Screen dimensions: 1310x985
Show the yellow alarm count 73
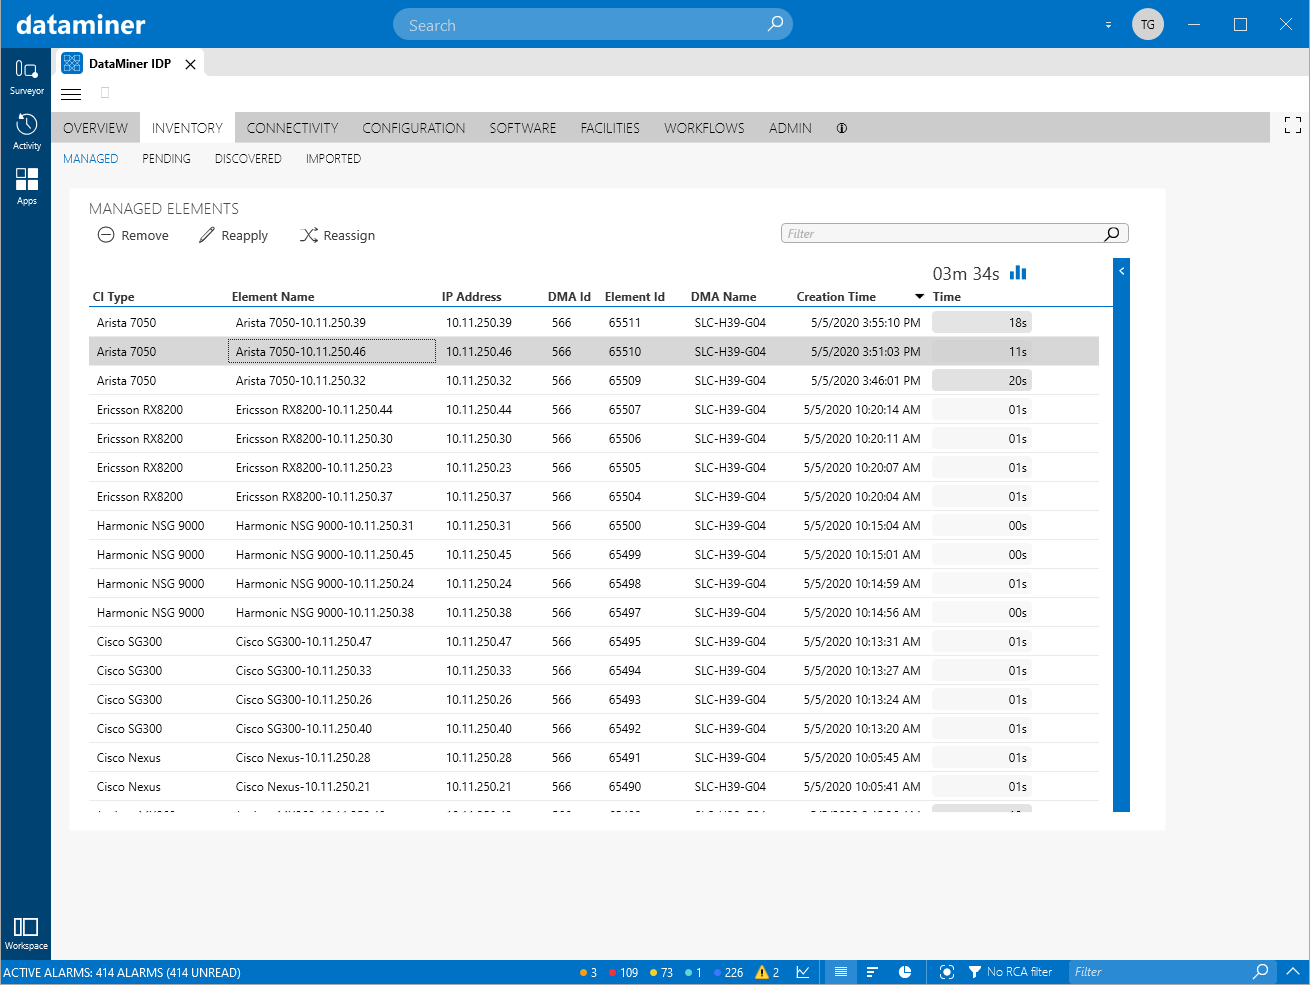click(x=661, y=972)
